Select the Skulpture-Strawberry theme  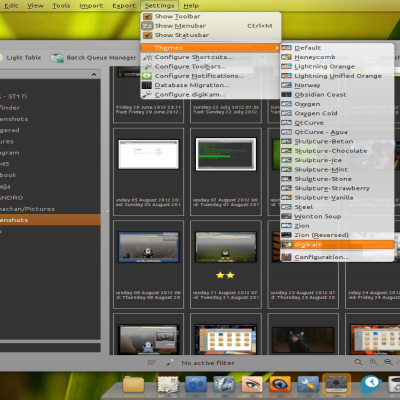pos(337,188)
